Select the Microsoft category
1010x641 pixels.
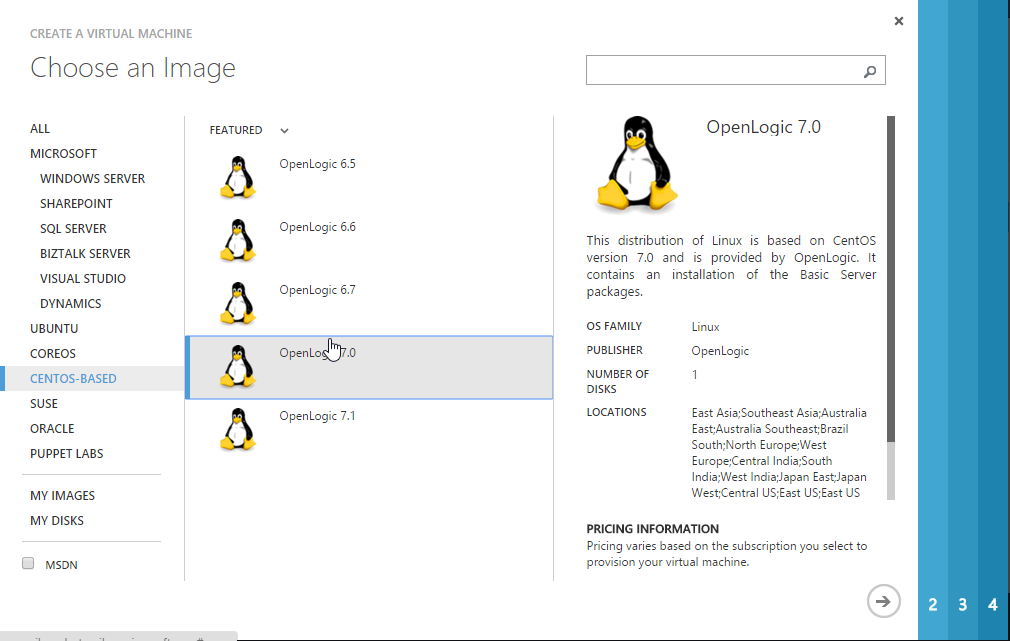pos(63,154)
